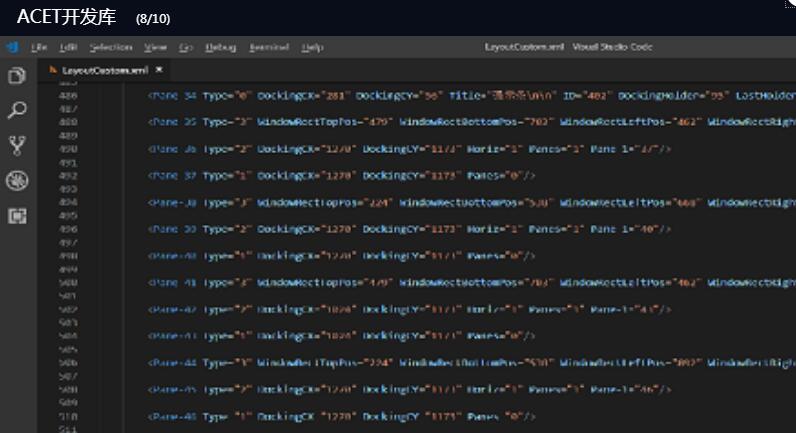
Task: Click the ACET开发库 title text
Action: (66, 17)
